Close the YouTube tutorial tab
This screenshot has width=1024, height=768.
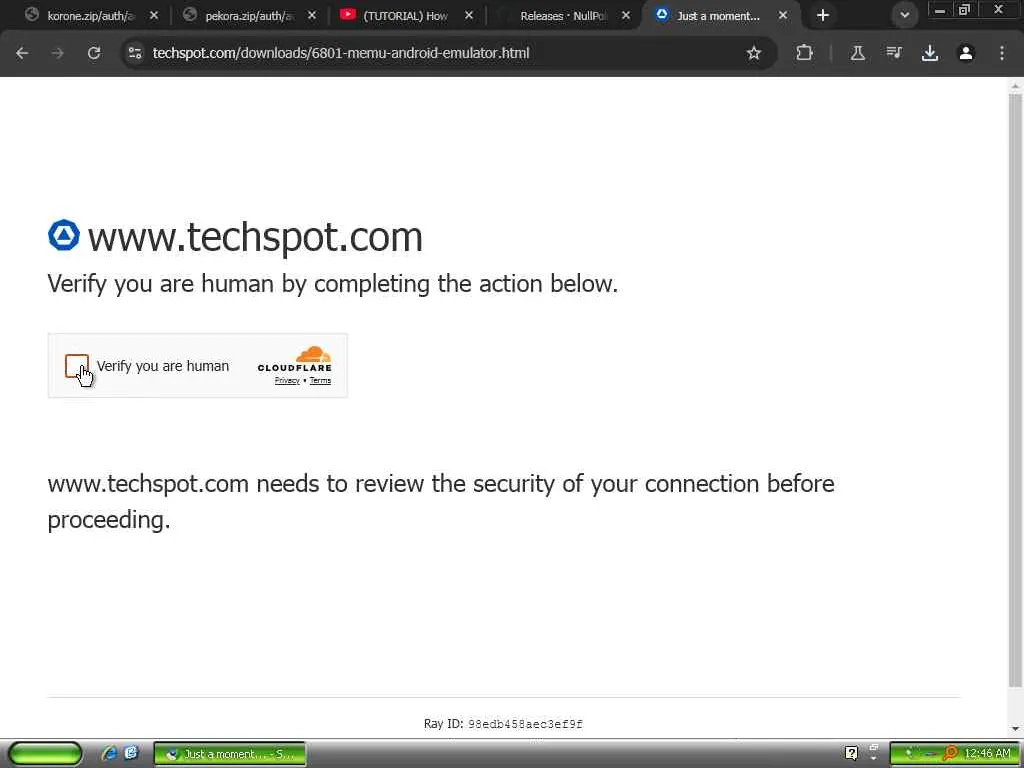click(469, 16)
